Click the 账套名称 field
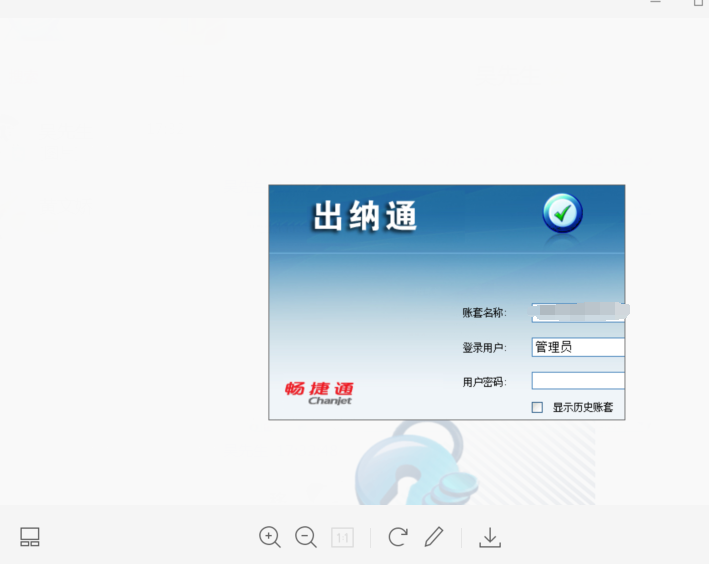Screen dimensions: 709x564 click(x=578, y=313)
